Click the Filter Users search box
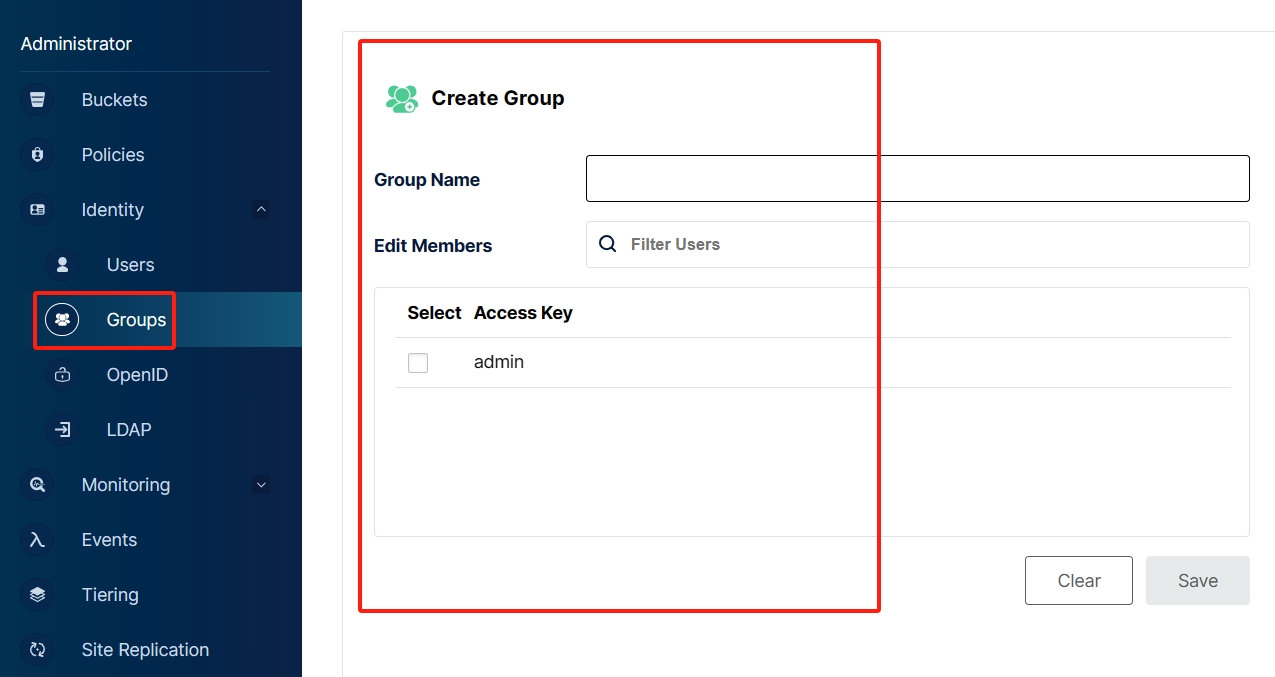1275x677 pixels. [x=930, y=244]
